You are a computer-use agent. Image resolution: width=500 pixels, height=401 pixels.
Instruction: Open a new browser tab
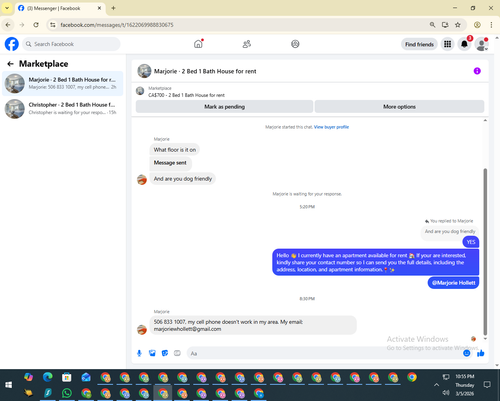tap(113, 8)
